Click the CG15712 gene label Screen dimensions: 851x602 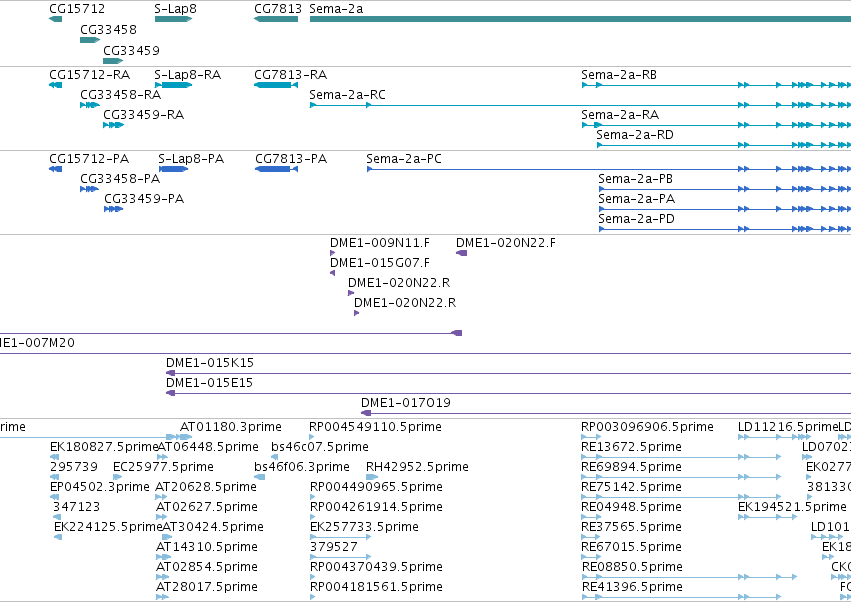tap(77, 9)
